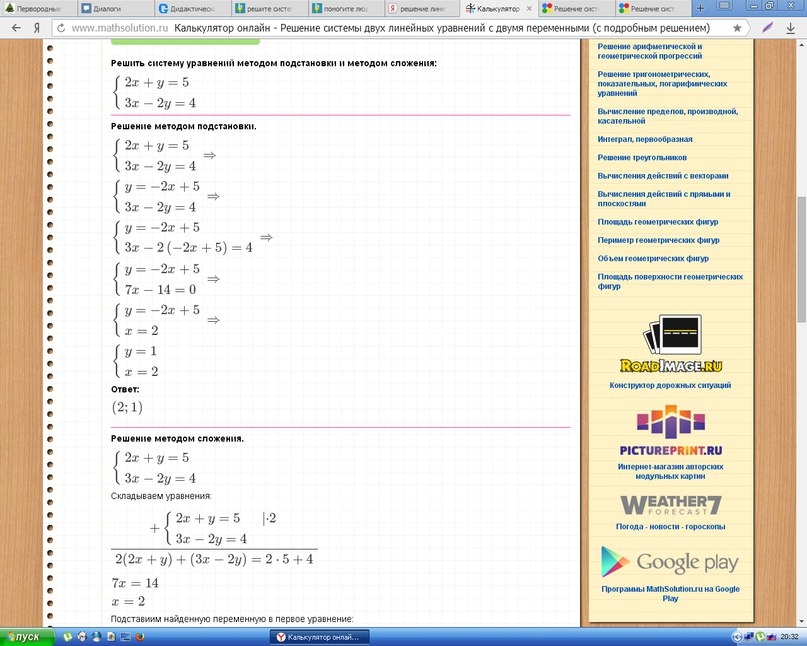This screenshot has width=807, height=646.
Task: Open link 'Периметр геометрических фигур'
Action: click(658, 240)
